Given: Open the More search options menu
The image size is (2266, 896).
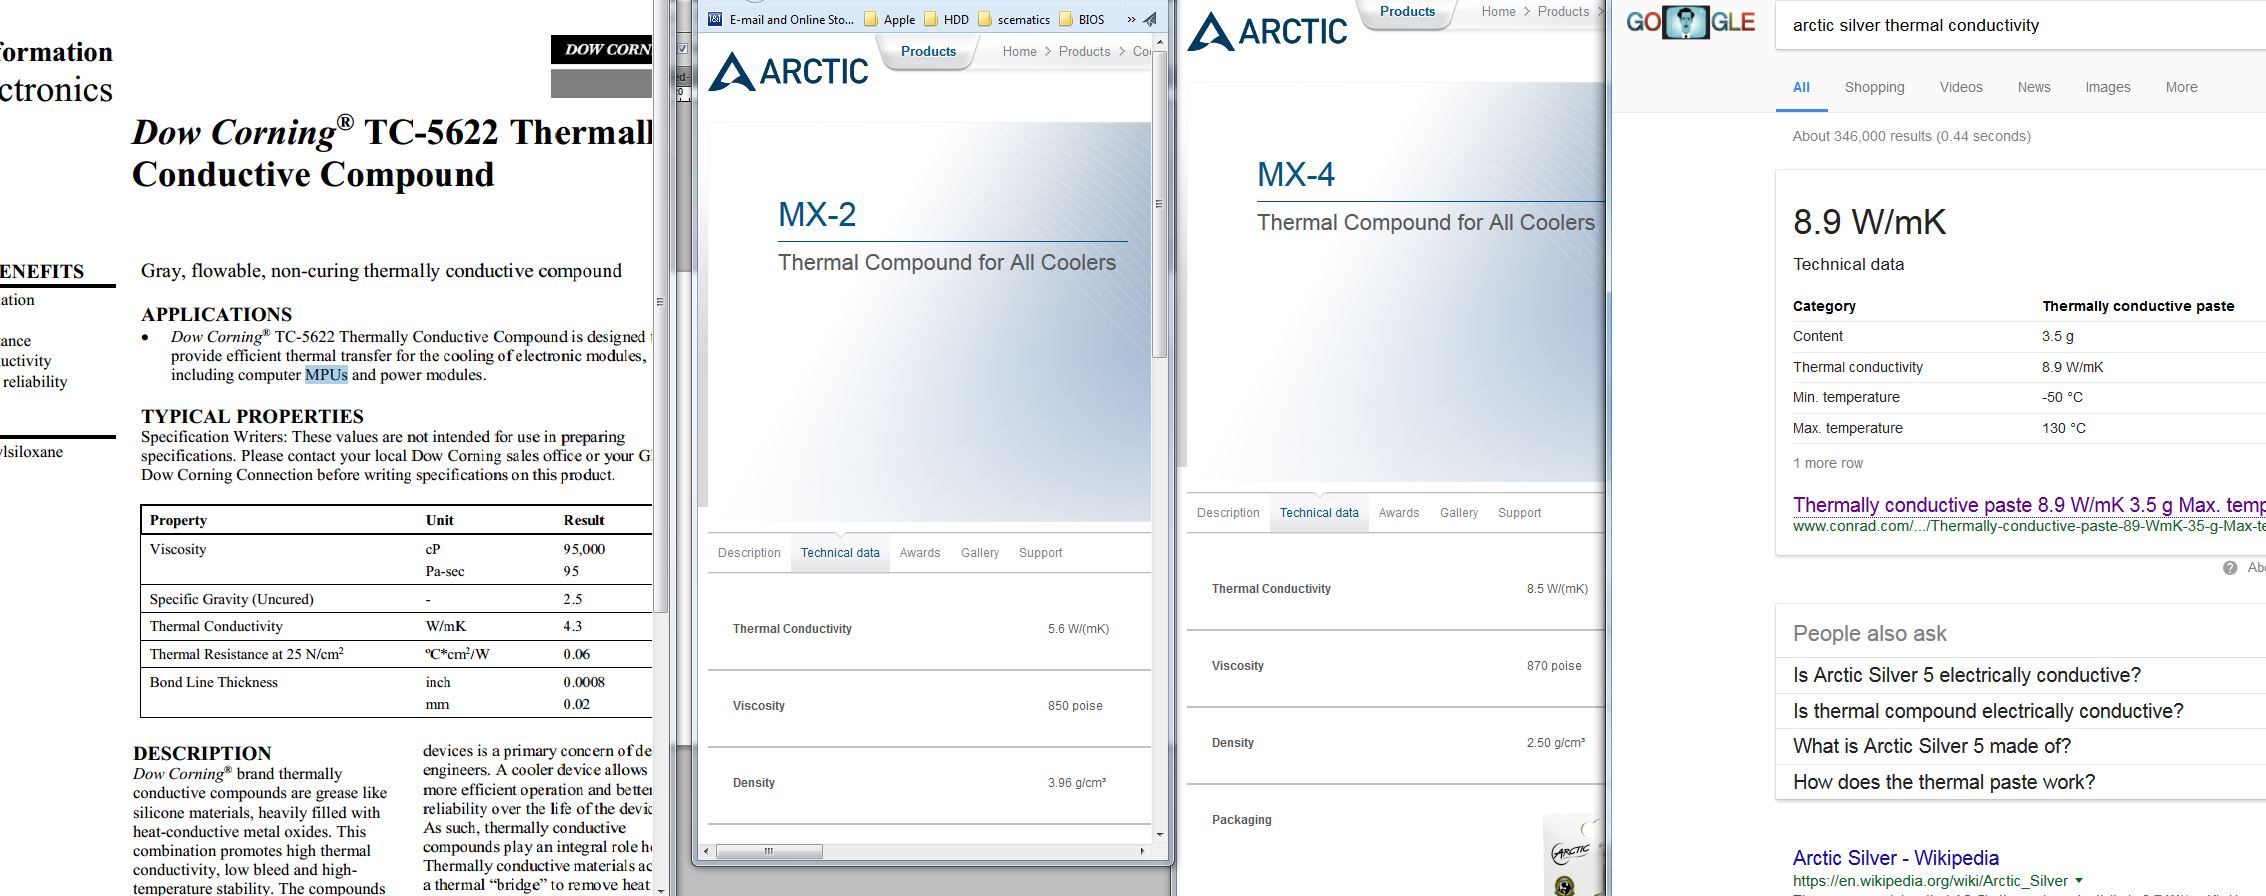Looking at the screenshot, I should 2181,87.
